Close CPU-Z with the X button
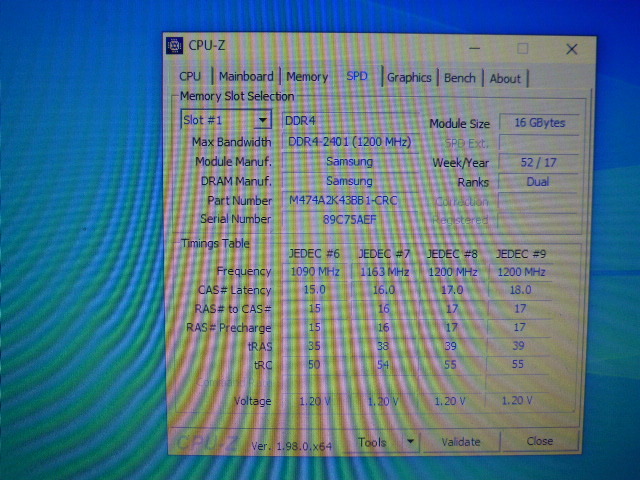 point(571,49)
